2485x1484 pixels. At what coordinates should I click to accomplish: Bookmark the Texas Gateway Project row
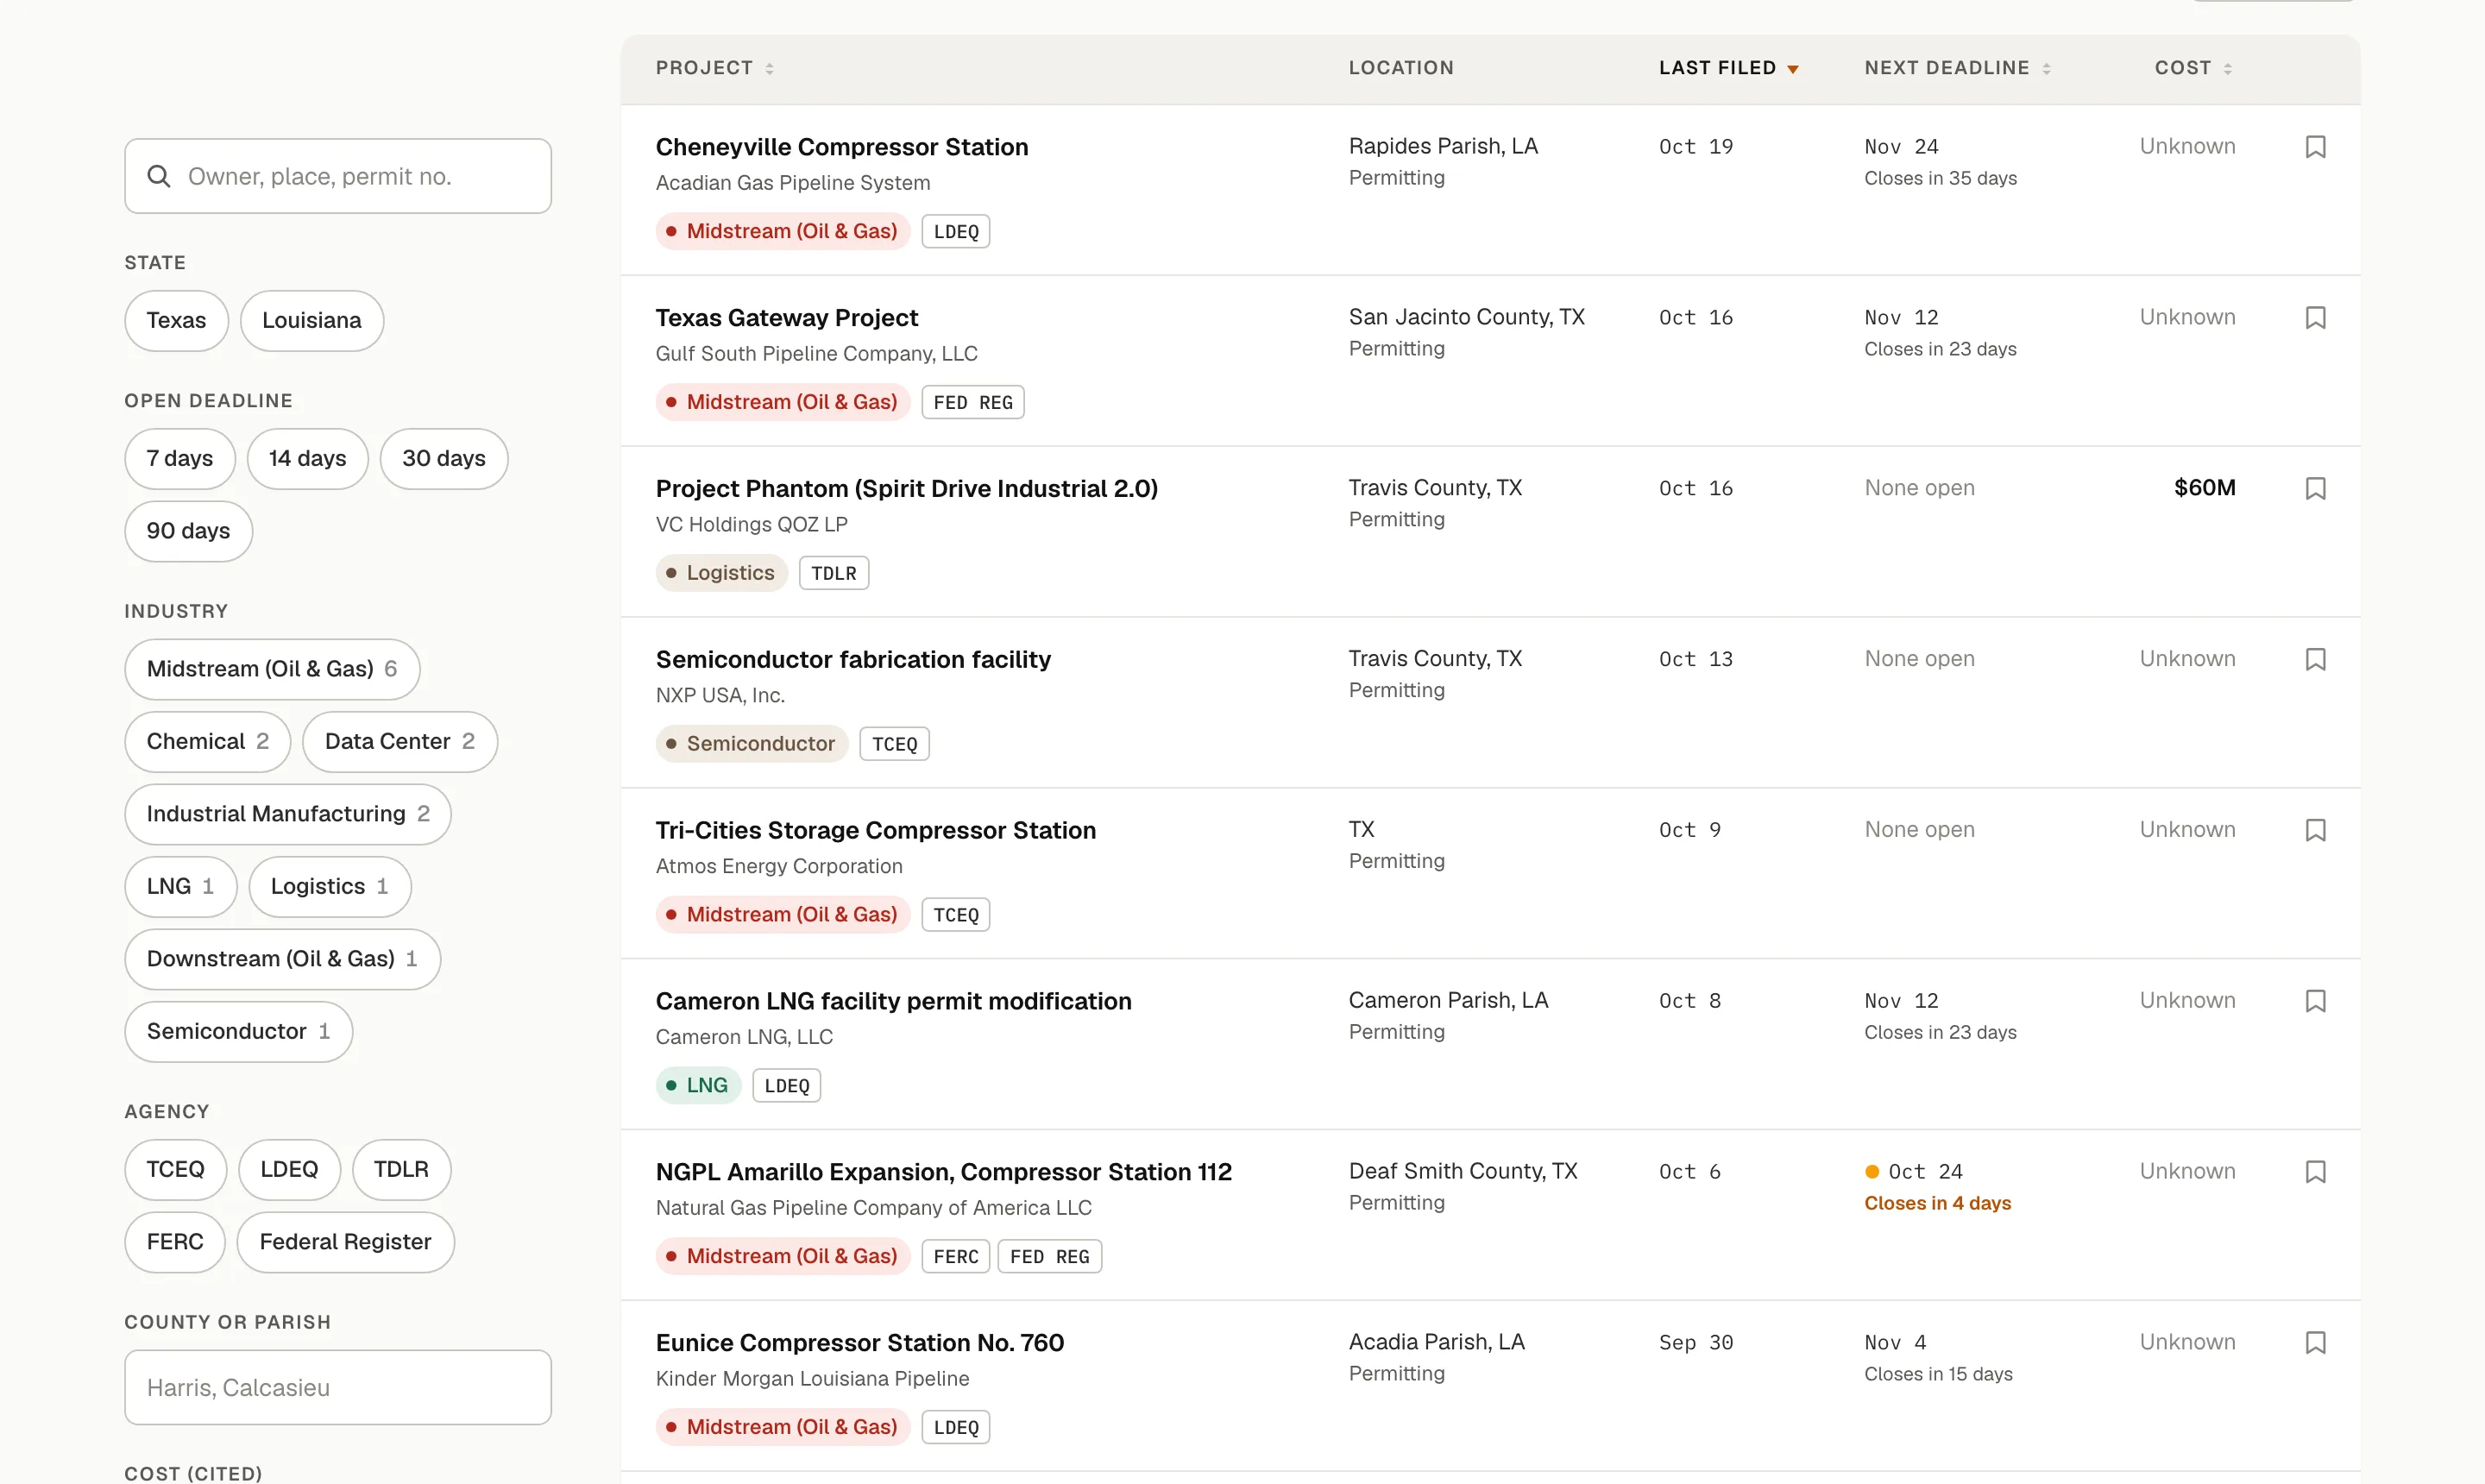[x=2315, y=318]
